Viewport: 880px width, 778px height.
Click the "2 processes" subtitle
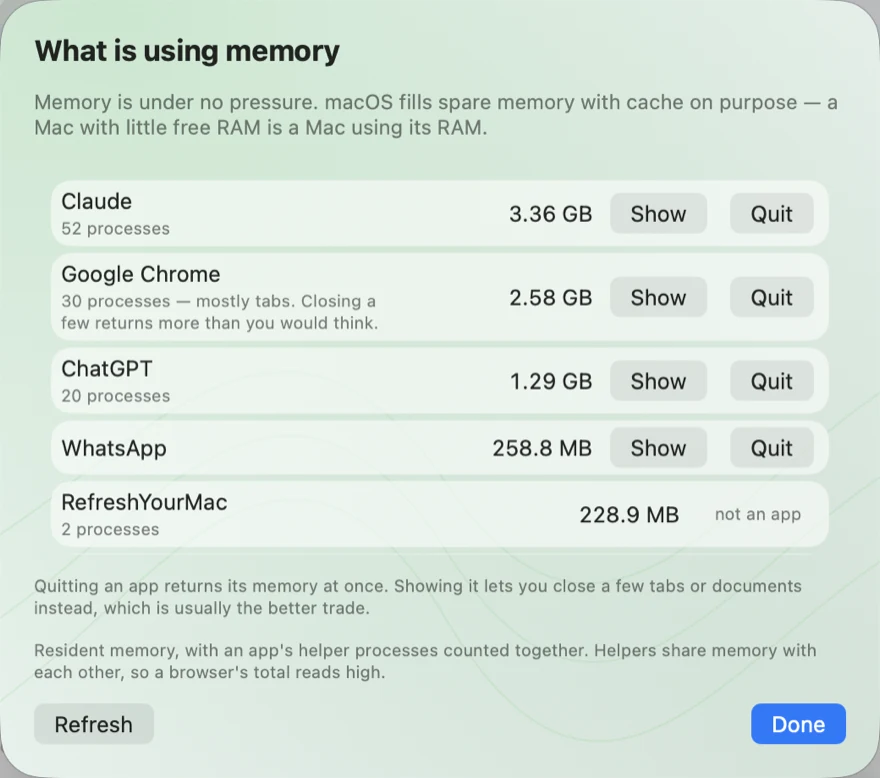(110, 530)
